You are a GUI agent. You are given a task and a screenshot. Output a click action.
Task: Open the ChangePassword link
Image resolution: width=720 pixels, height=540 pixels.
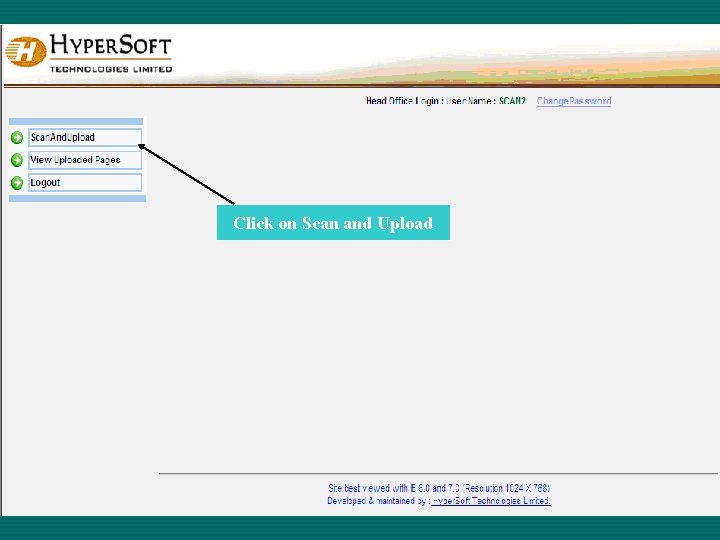click(574, 101)
